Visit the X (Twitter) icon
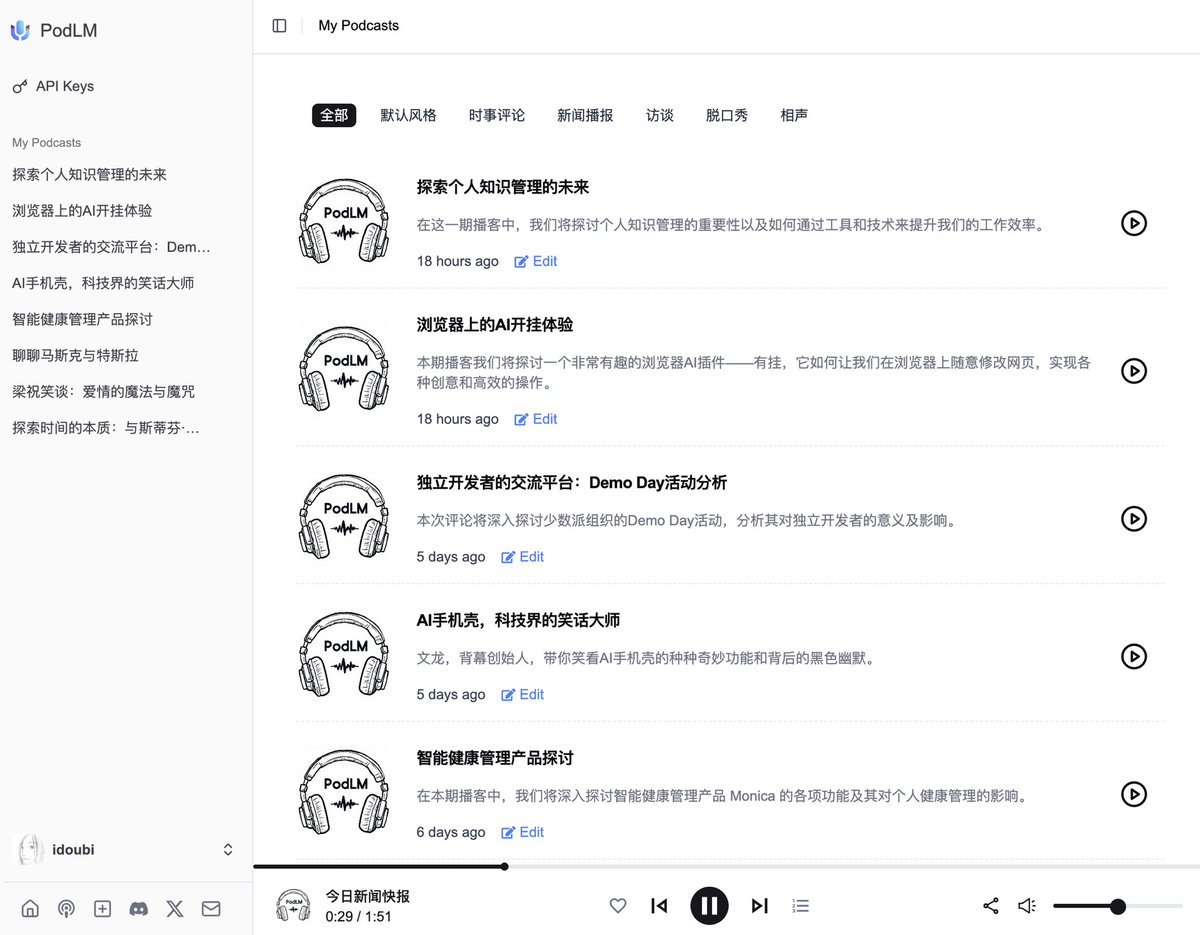Image resolution: width=1200 pixels, height=935 pixels. tap(175, 908)
